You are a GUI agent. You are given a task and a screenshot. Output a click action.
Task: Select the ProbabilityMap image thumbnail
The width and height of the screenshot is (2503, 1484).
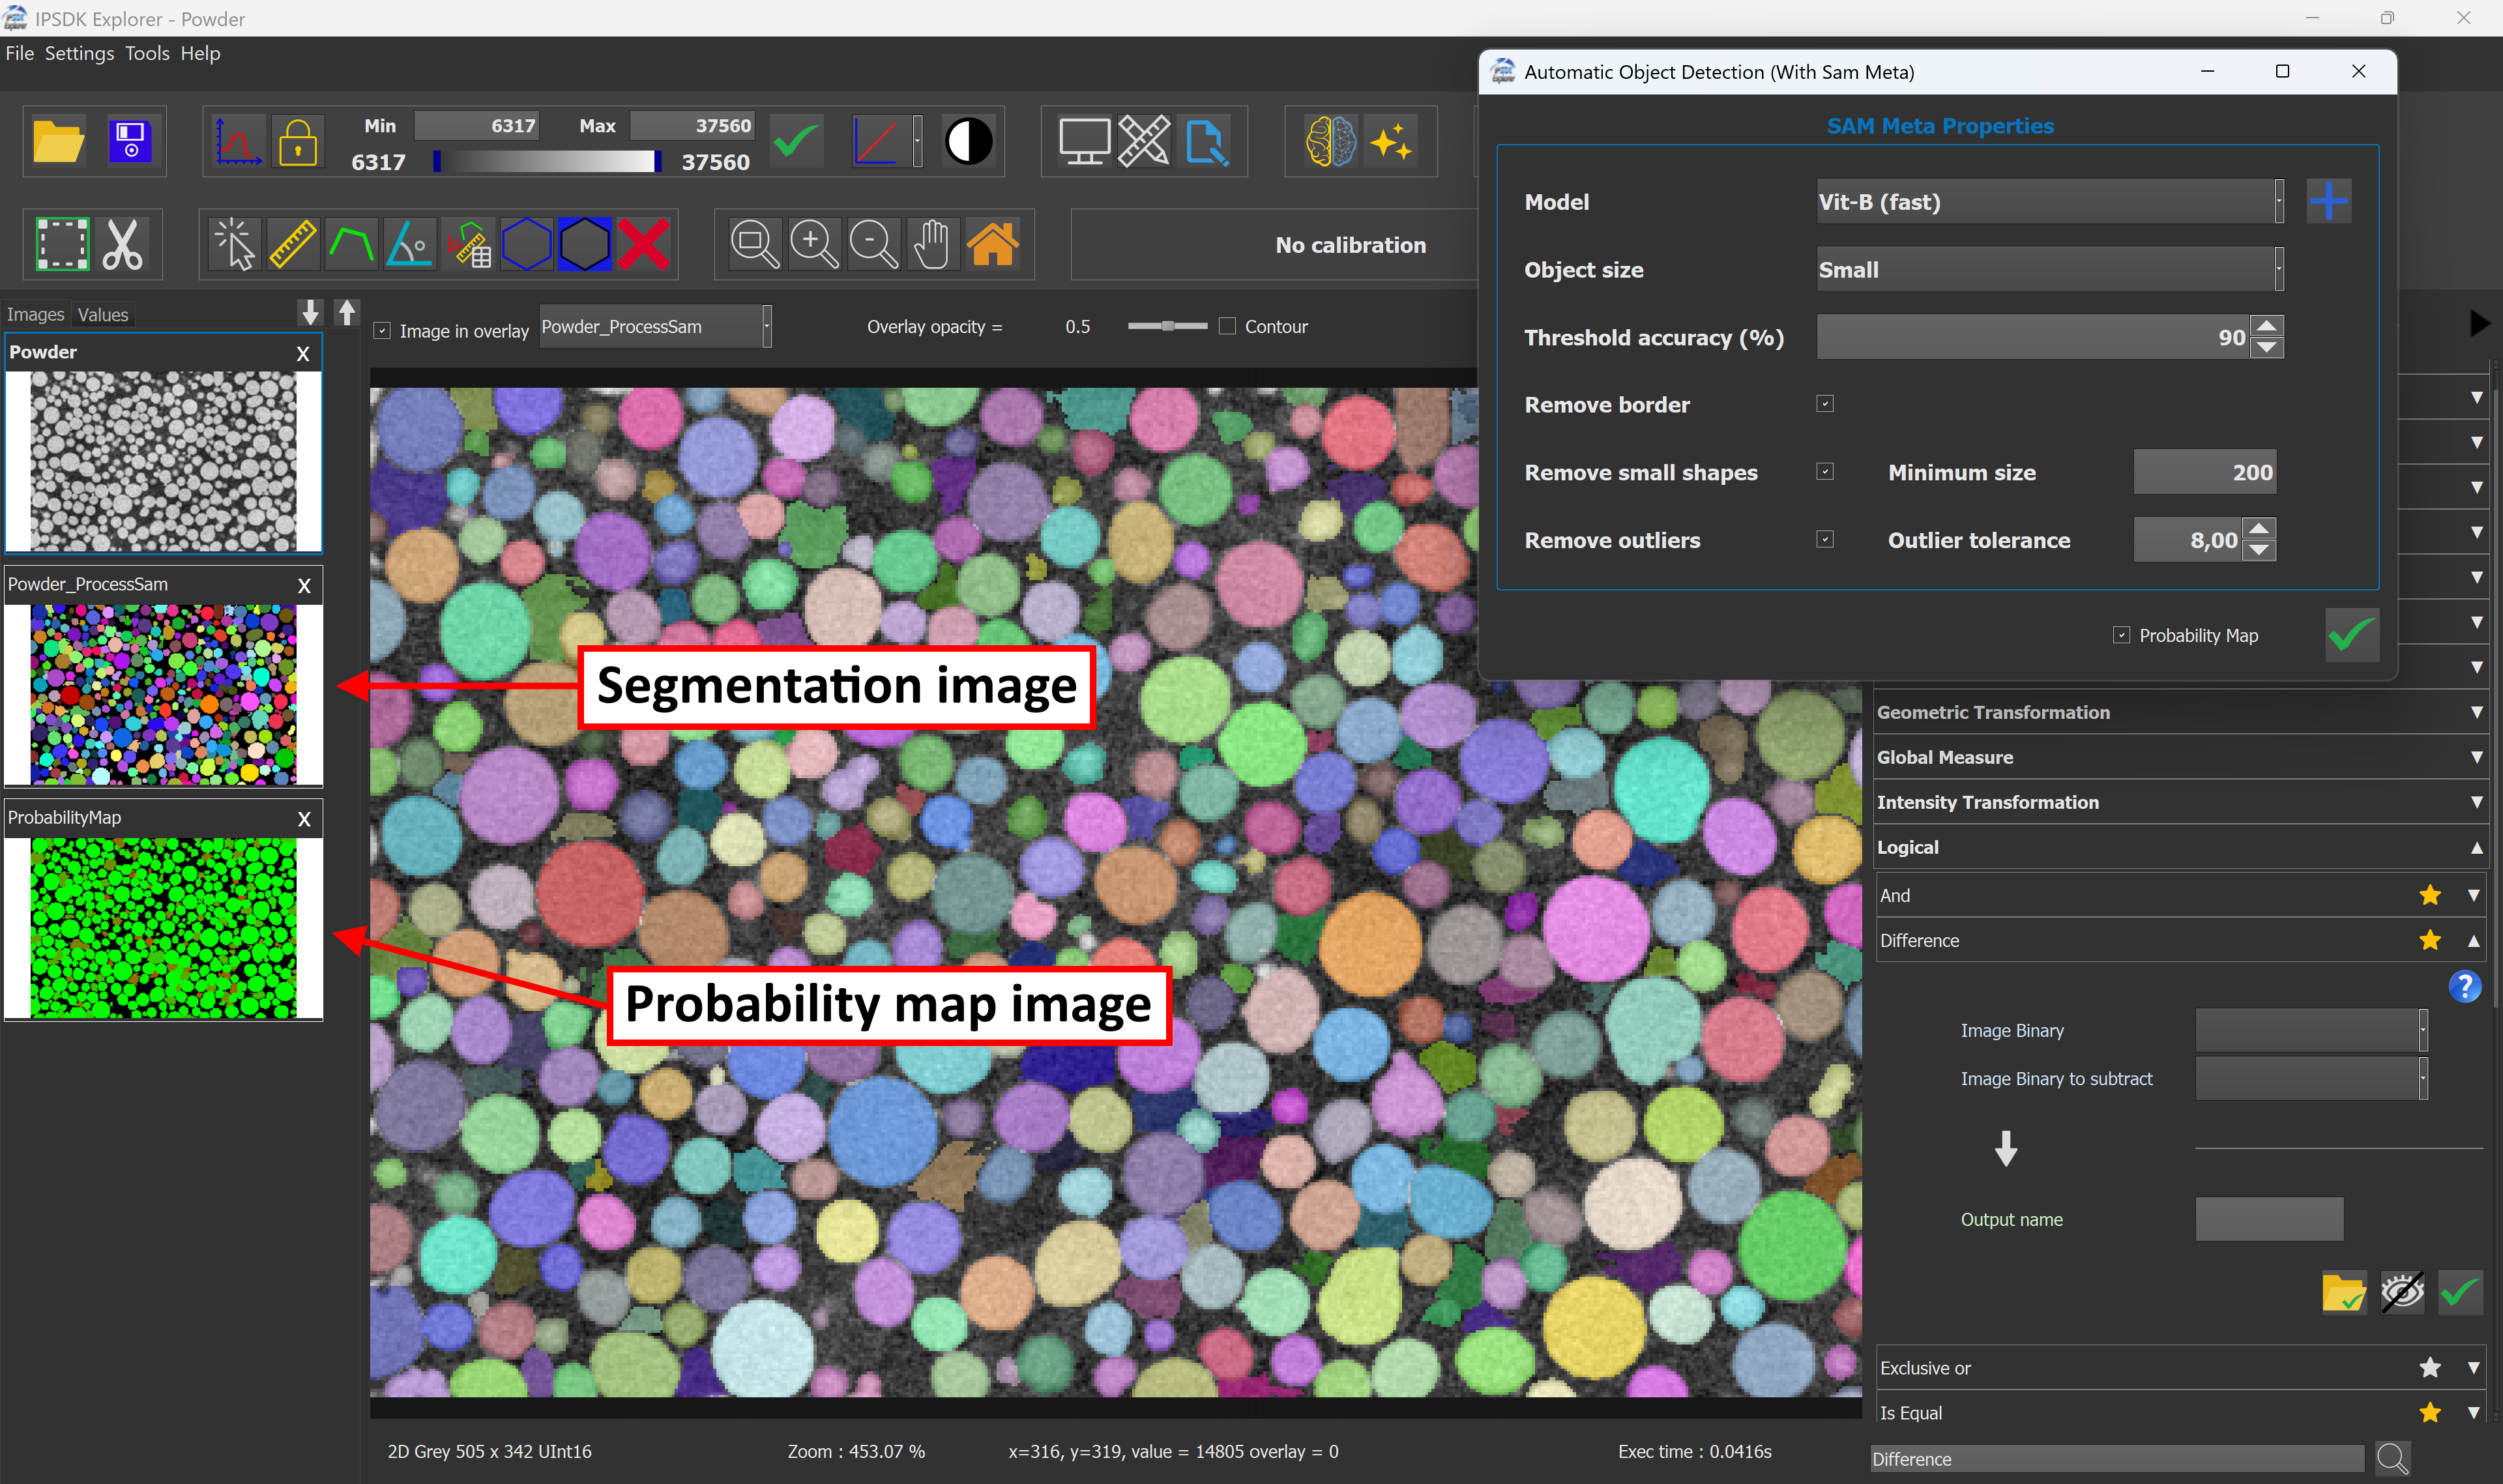(163, 927)
